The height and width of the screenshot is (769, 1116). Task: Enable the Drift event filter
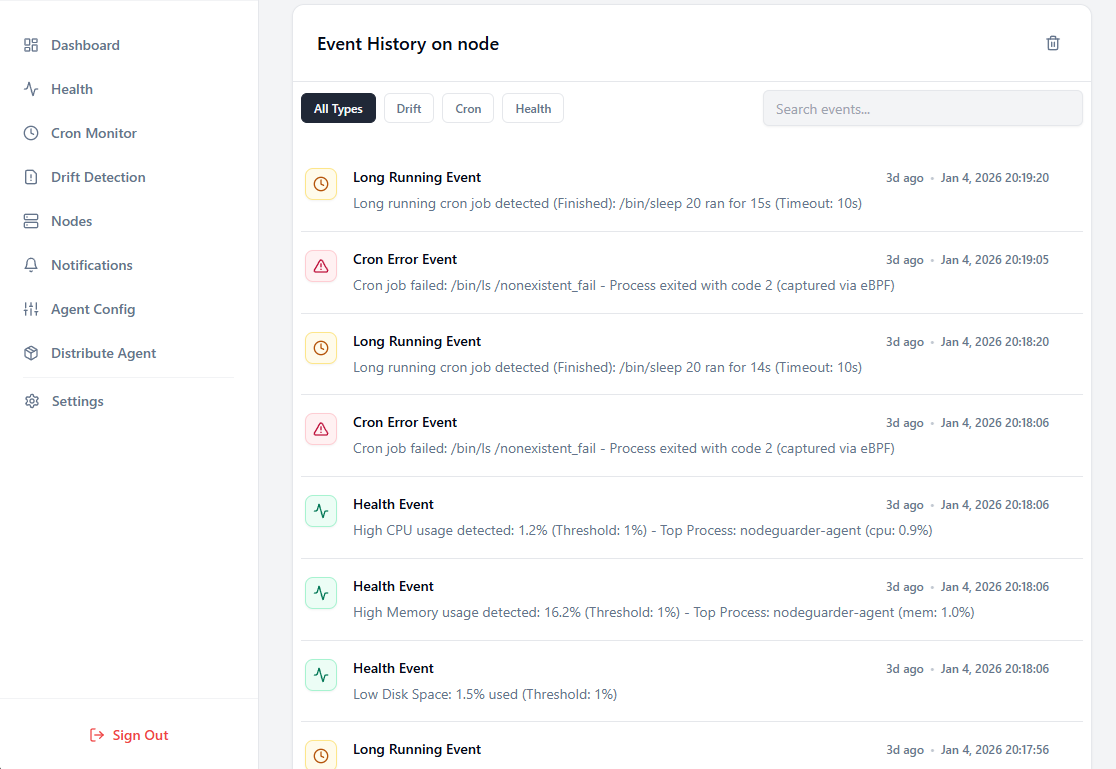(408, 108)
